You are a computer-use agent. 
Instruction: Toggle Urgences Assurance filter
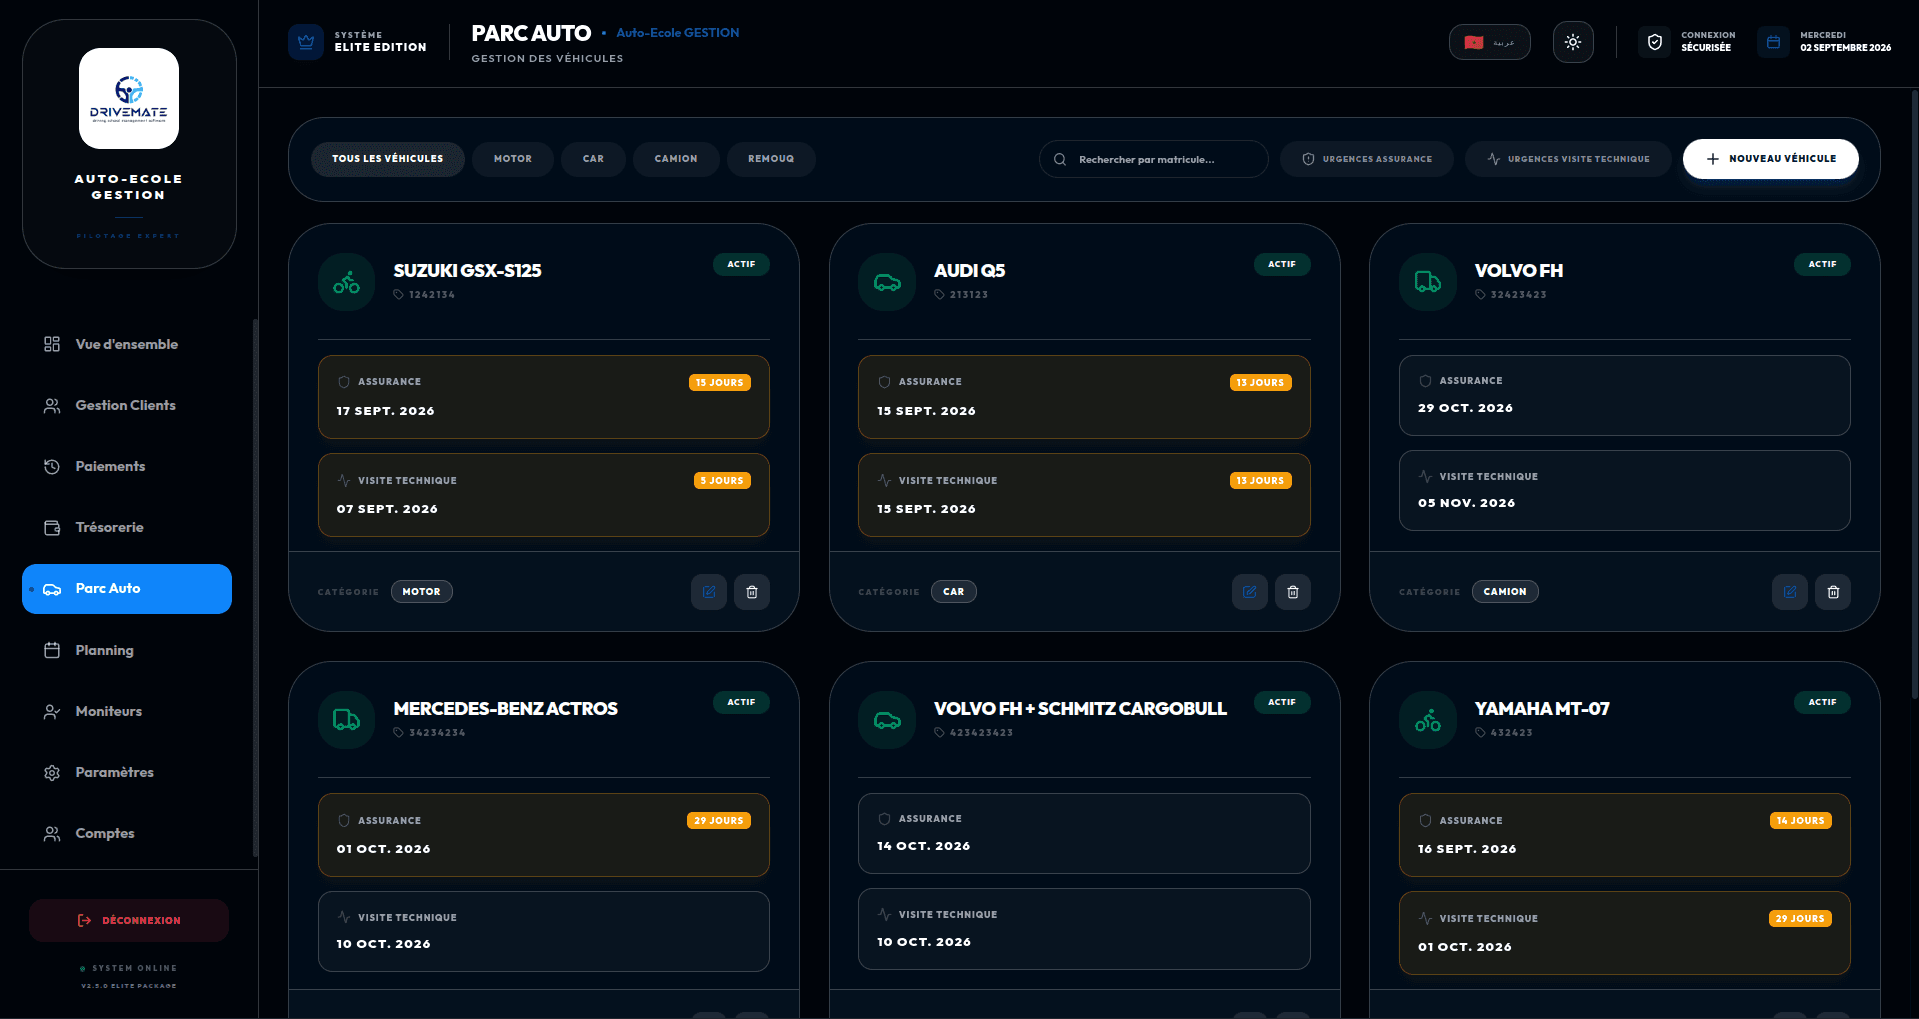click(x=1367, y=159)
